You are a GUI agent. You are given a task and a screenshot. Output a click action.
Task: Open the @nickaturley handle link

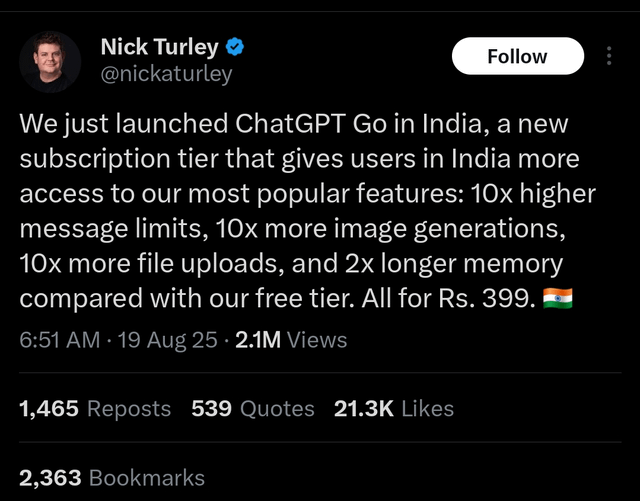point(166,74)
